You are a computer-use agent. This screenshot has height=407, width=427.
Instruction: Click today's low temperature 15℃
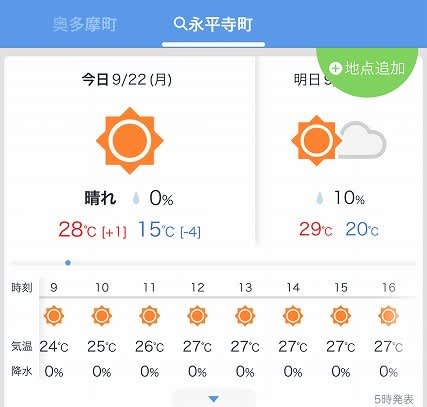156,230
